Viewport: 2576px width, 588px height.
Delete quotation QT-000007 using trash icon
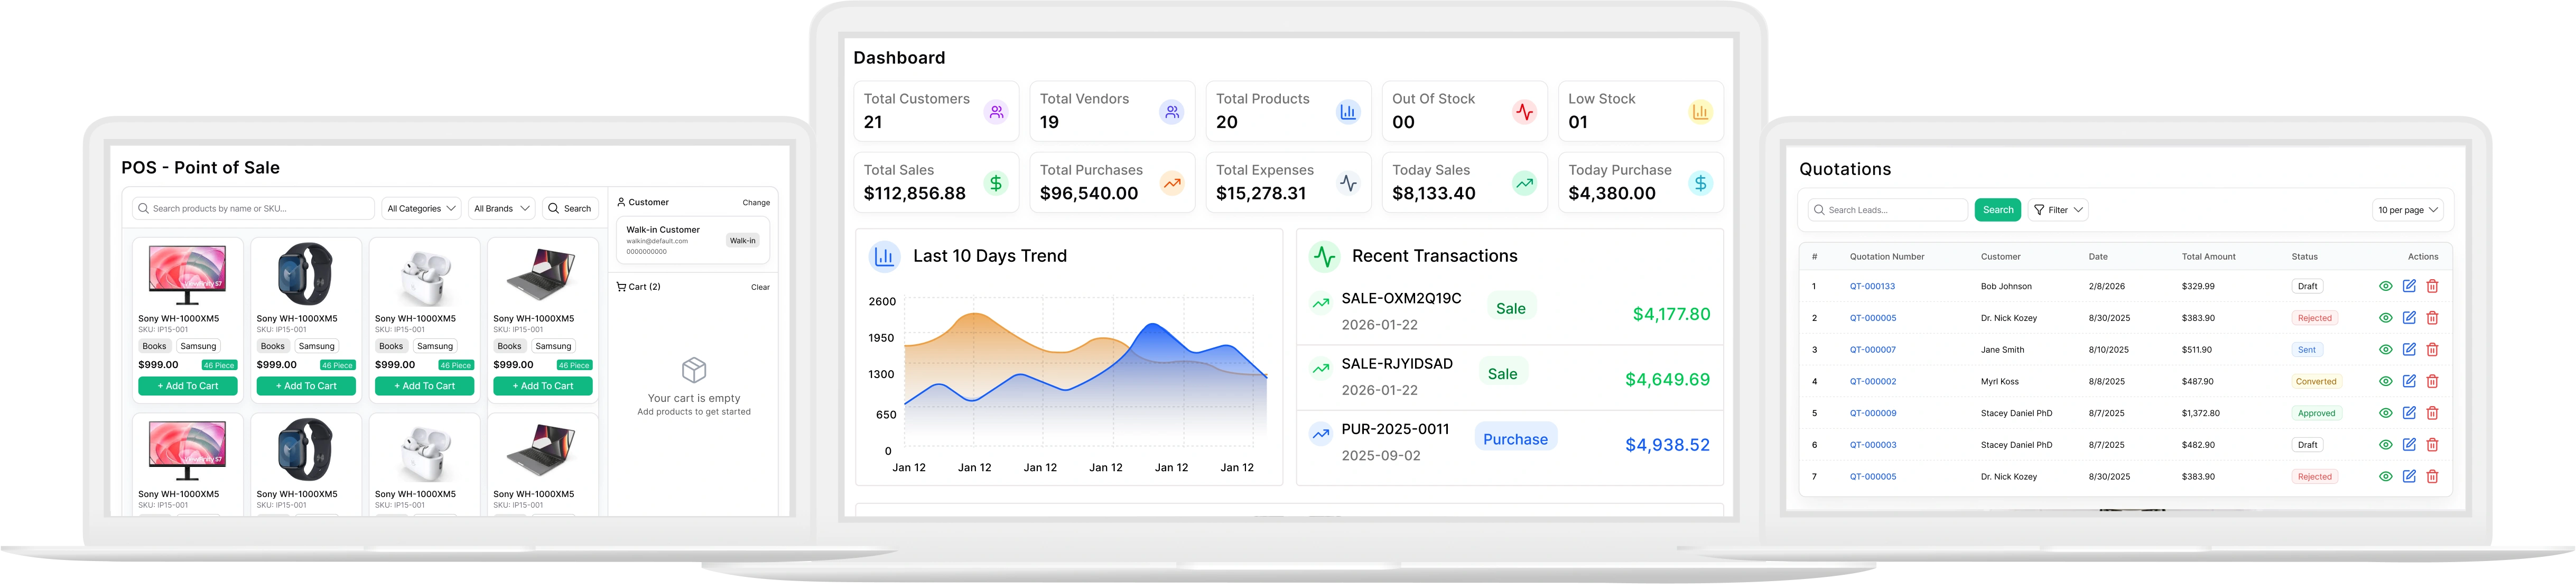coord(2432,350)
